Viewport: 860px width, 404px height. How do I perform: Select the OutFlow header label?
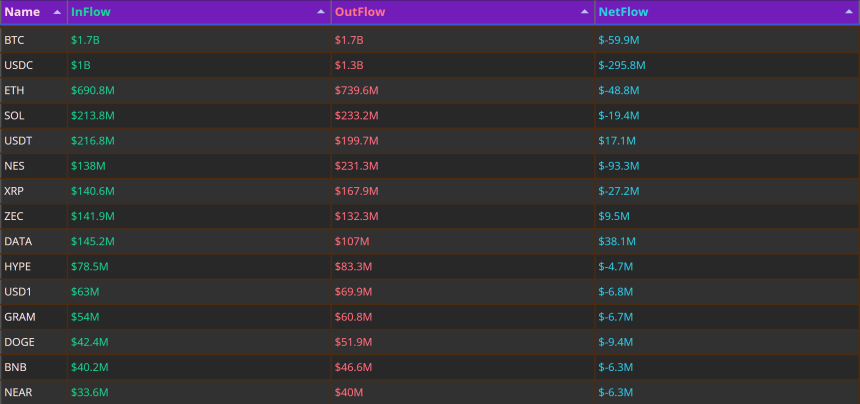pyautogui.click(x=360, y=12)
